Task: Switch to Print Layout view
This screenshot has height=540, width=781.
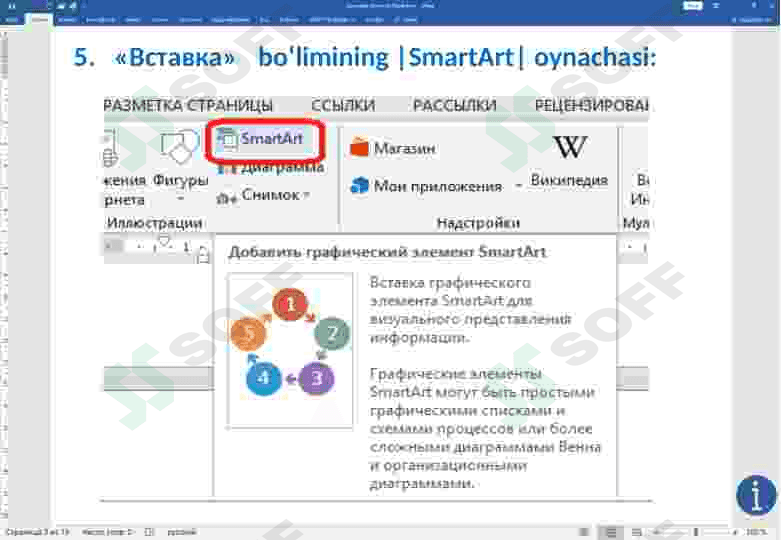Action: point(611,532)
